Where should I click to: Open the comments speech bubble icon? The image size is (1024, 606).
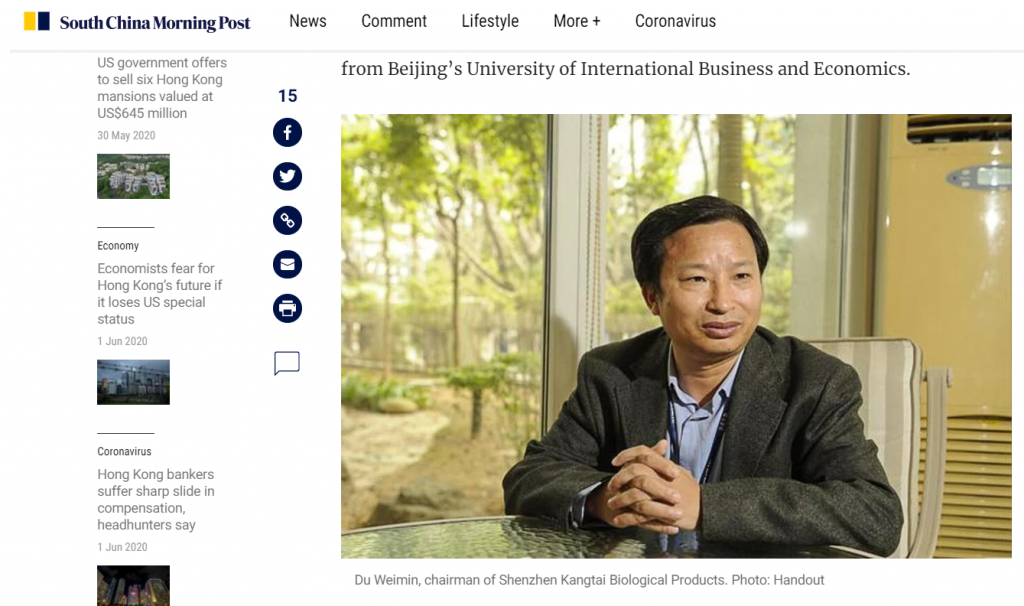[x=287, y=363]
